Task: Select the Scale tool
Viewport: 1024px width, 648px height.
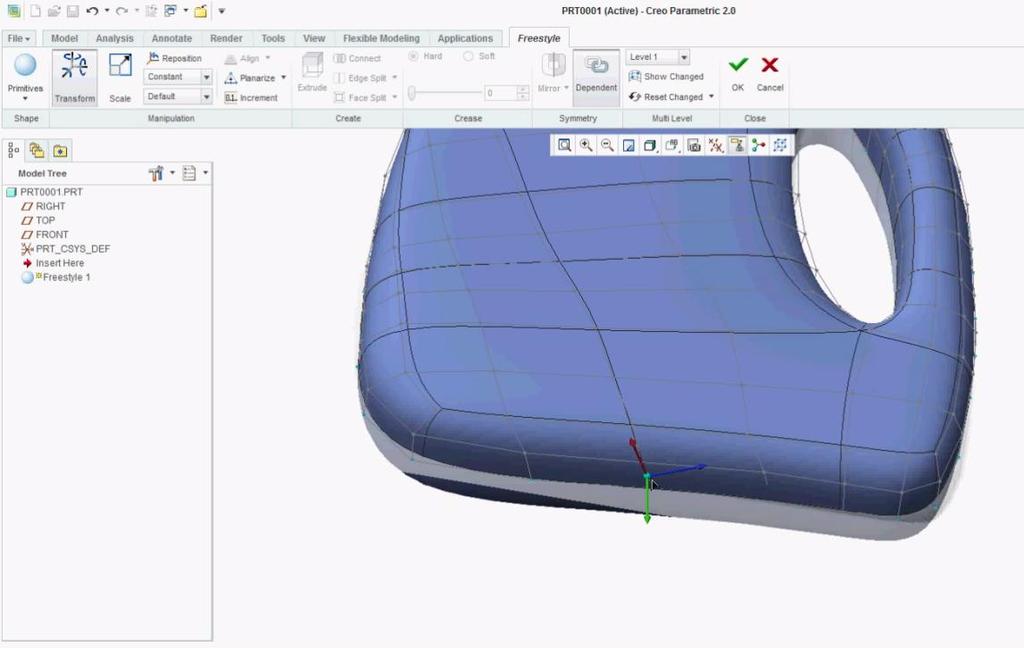Action: click(120, 77)
